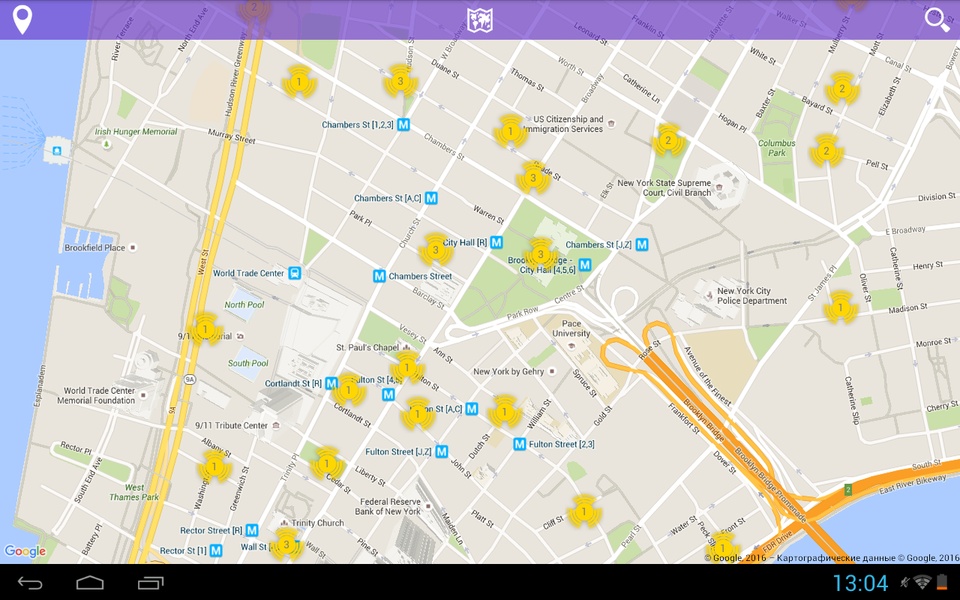Image resolution: width=960 pixels, height=600 pixels.
Task: Tap yellow 1 marker on Albany St
Action: [x=214, y=467]
